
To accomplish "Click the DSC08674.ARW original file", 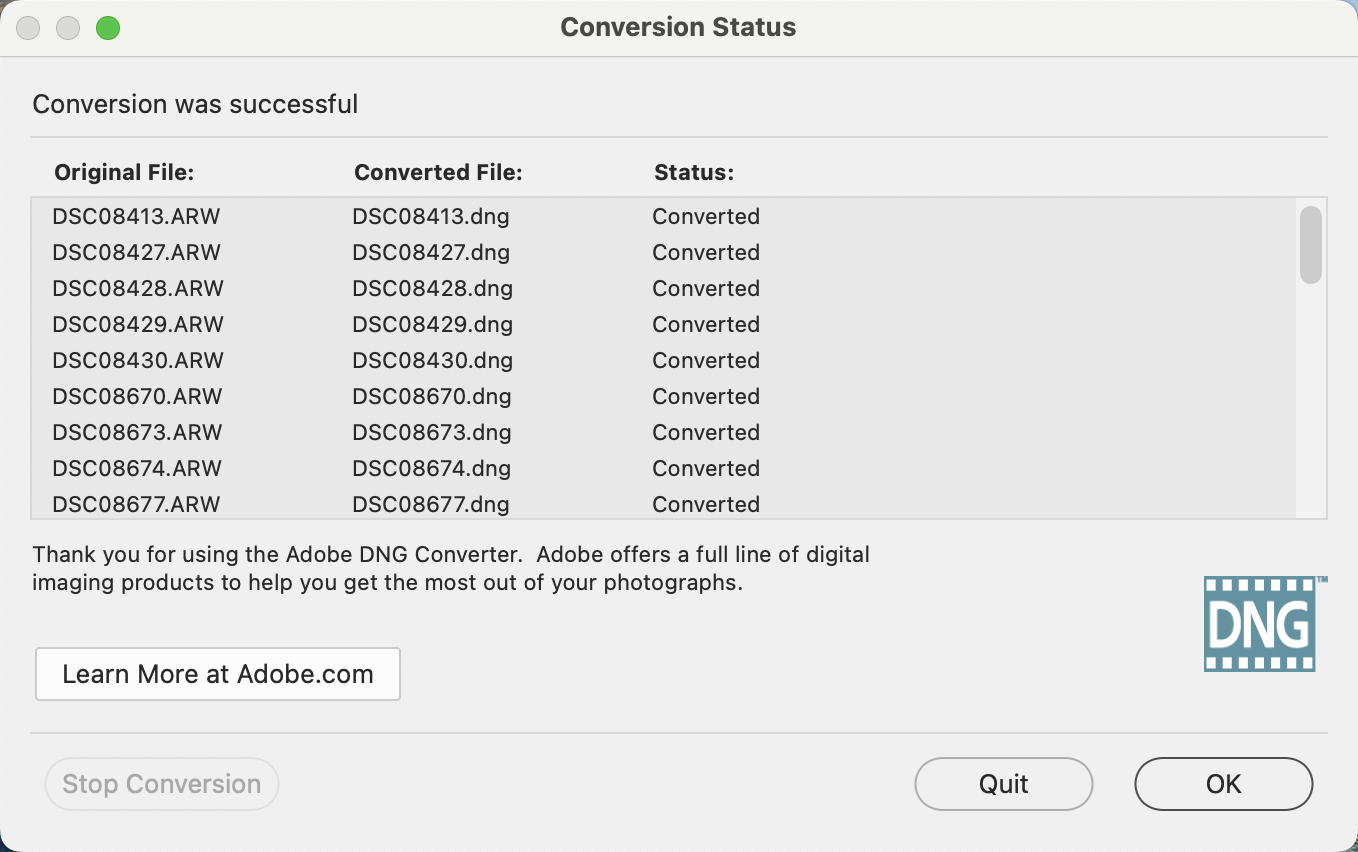I will [138, 468].
